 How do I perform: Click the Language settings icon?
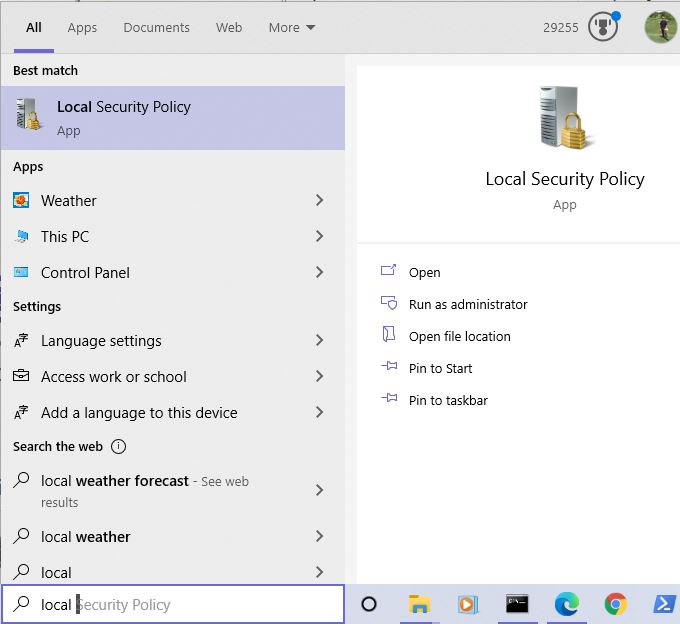tap(21, 341)
